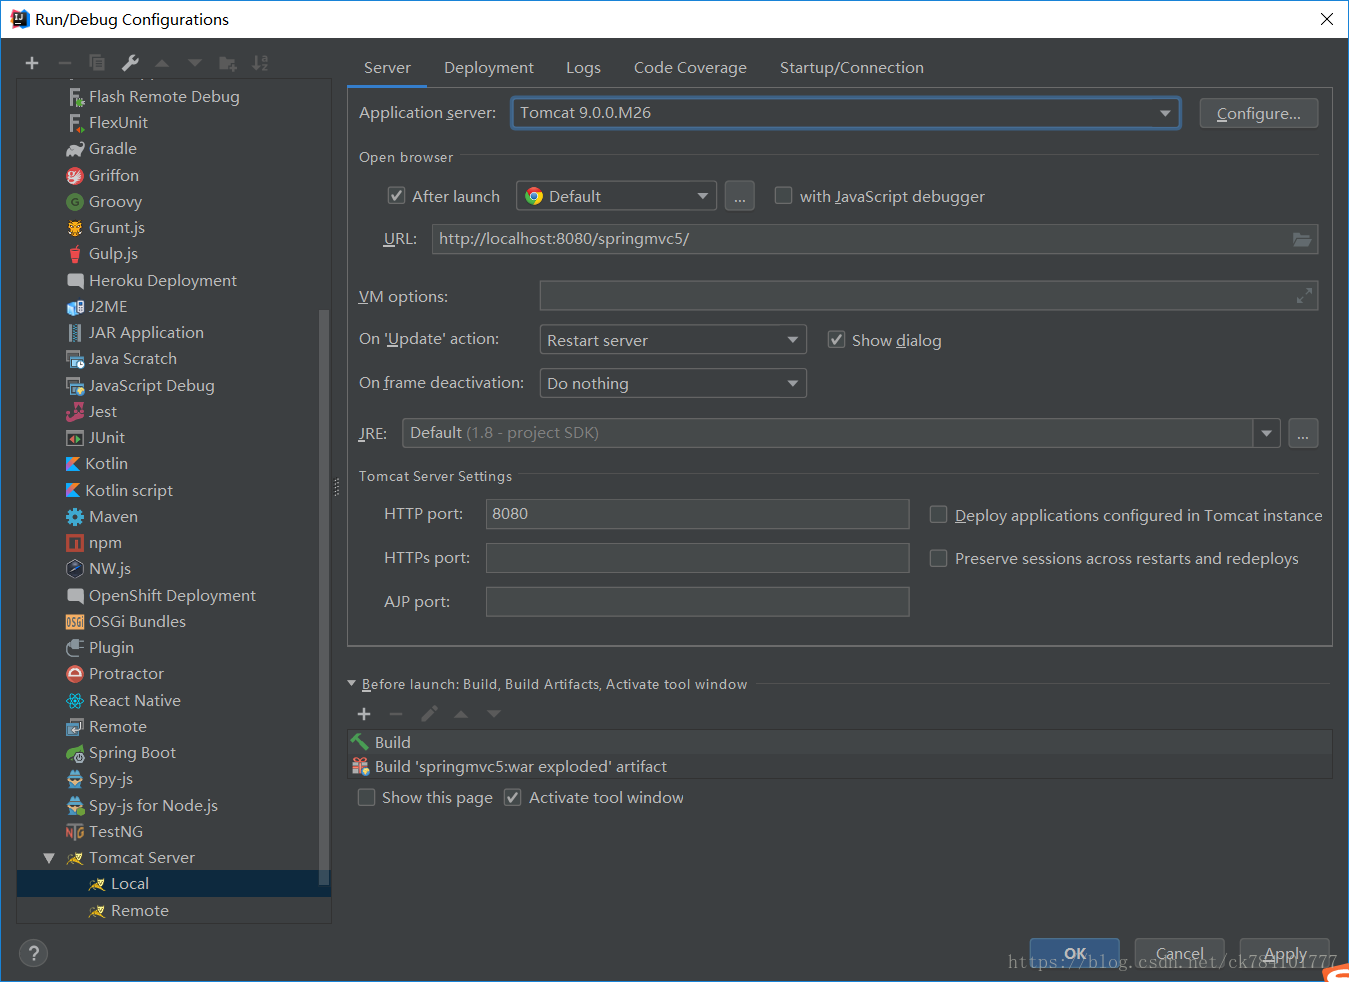
Task: Open On frame deactivation dropdown
Action: click(x=673, y=383)
